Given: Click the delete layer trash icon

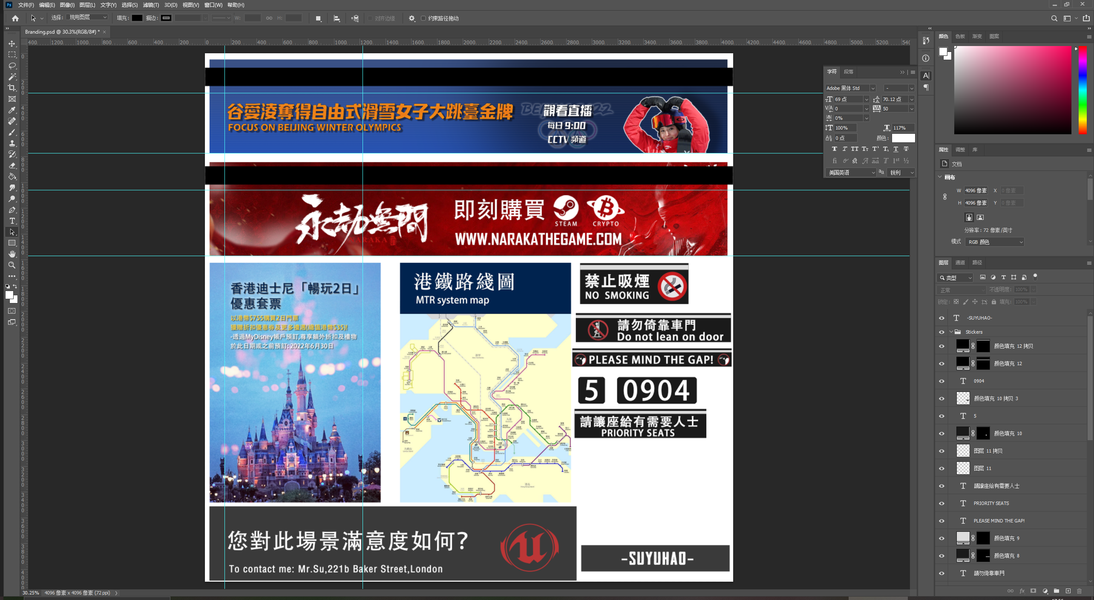Looking at the screenshot, I should (x=1079, y=591).
